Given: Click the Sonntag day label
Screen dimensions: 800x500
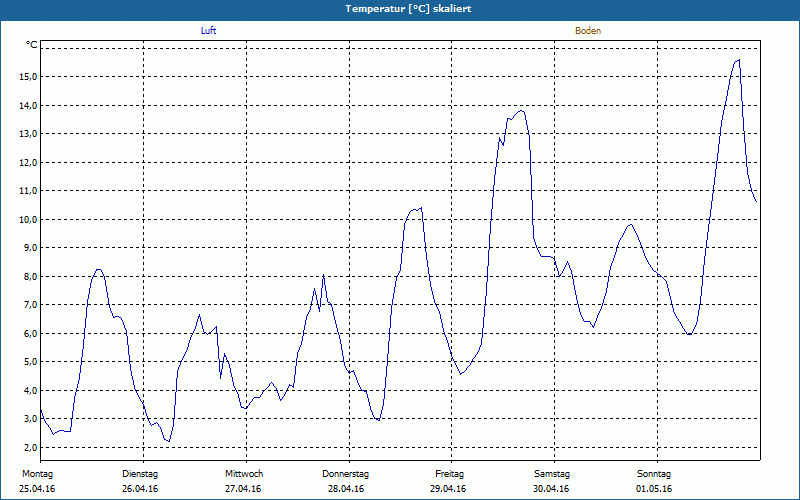Looking at the screenshot, I should [x=654, y=474].
